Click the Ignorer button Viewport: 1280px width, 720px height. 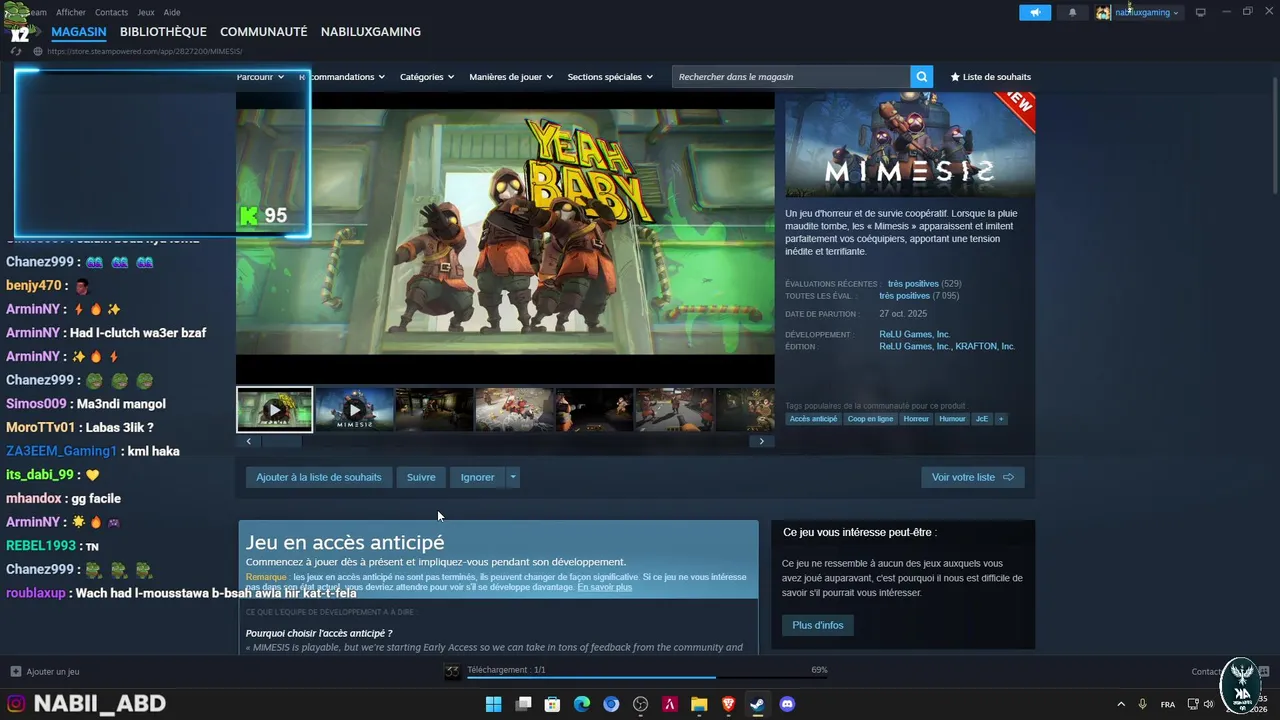click(x=477, y=477)
